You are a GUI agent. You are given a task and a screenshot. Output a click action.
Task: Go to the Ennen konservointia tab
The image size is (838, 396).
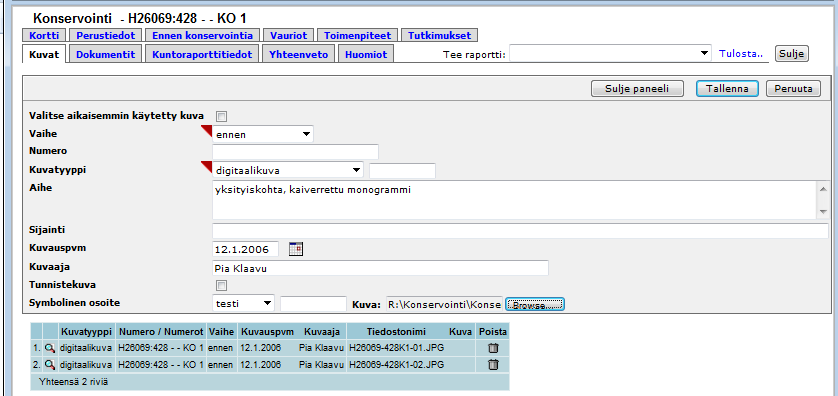tap(203, 36)
